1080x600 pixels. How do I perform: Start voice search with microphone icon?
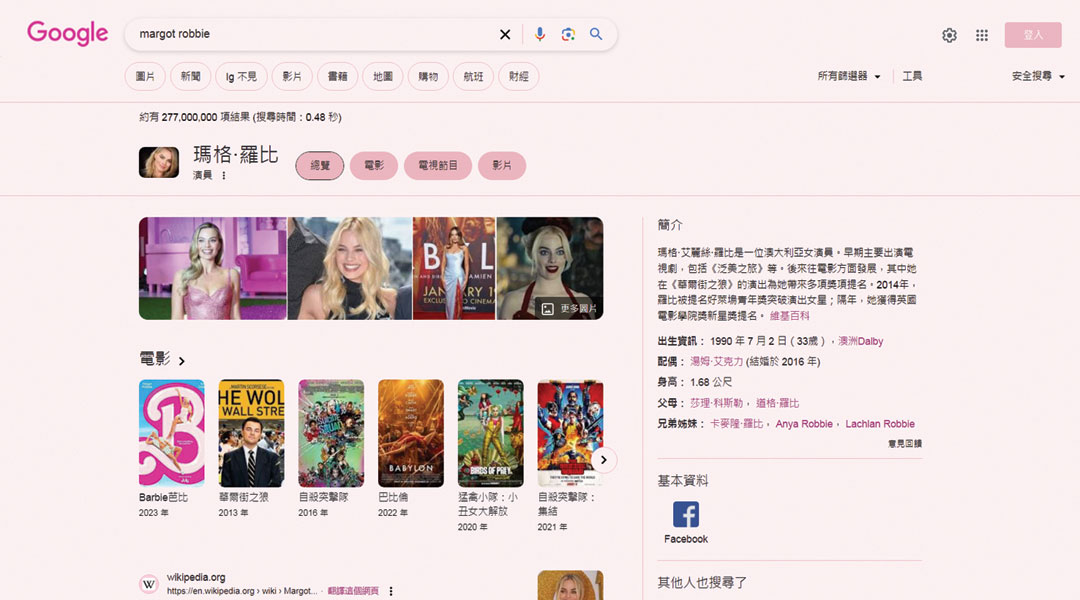(540, 34)
